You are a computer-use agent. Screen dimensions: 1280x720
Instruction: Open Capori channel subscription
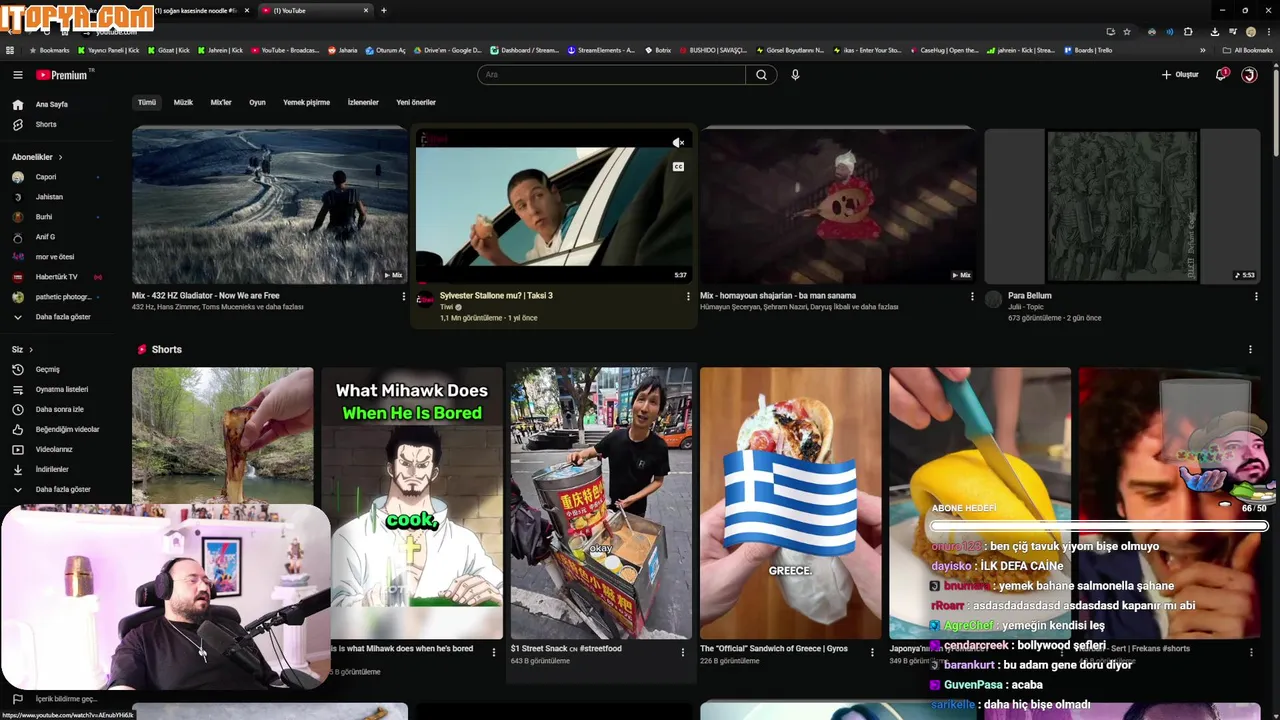(x=45, y=177)
